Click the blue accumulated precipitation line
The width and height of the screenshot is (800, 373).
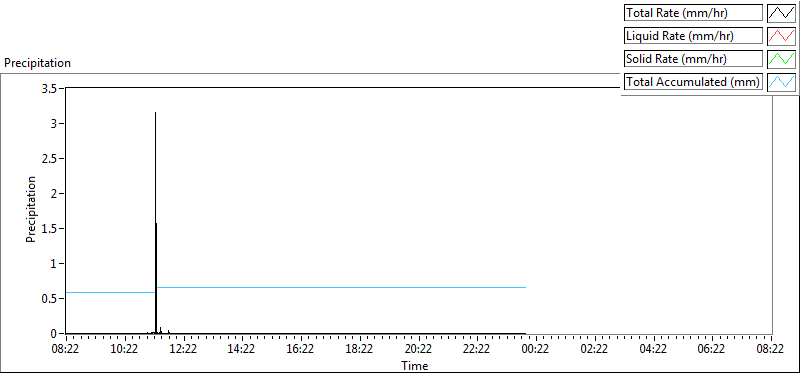pyautogui.click(x=341, y=288)
